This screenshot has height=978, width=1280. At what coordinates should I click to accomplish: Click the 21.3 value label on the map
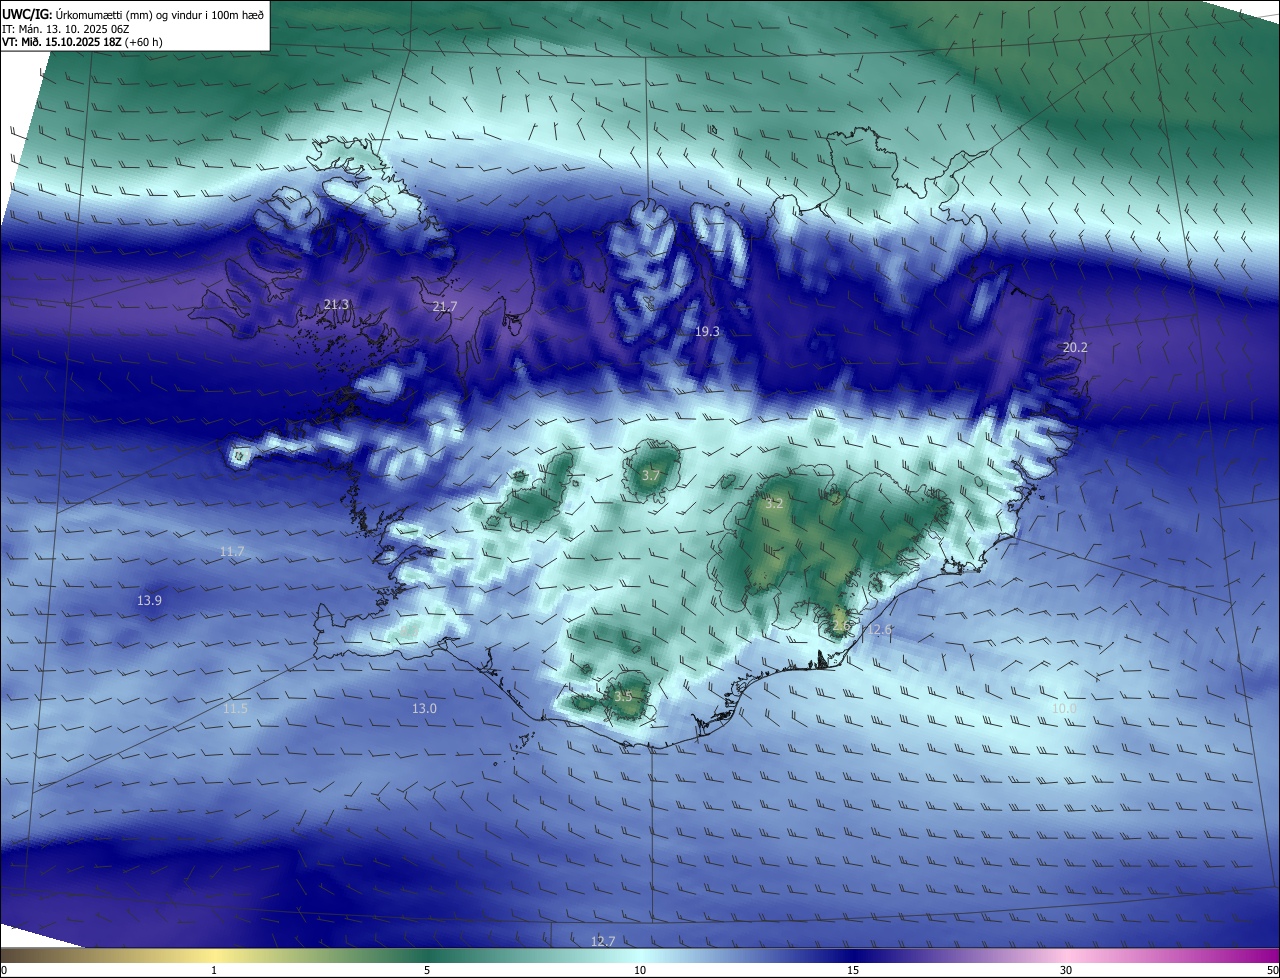coord(337,304)
